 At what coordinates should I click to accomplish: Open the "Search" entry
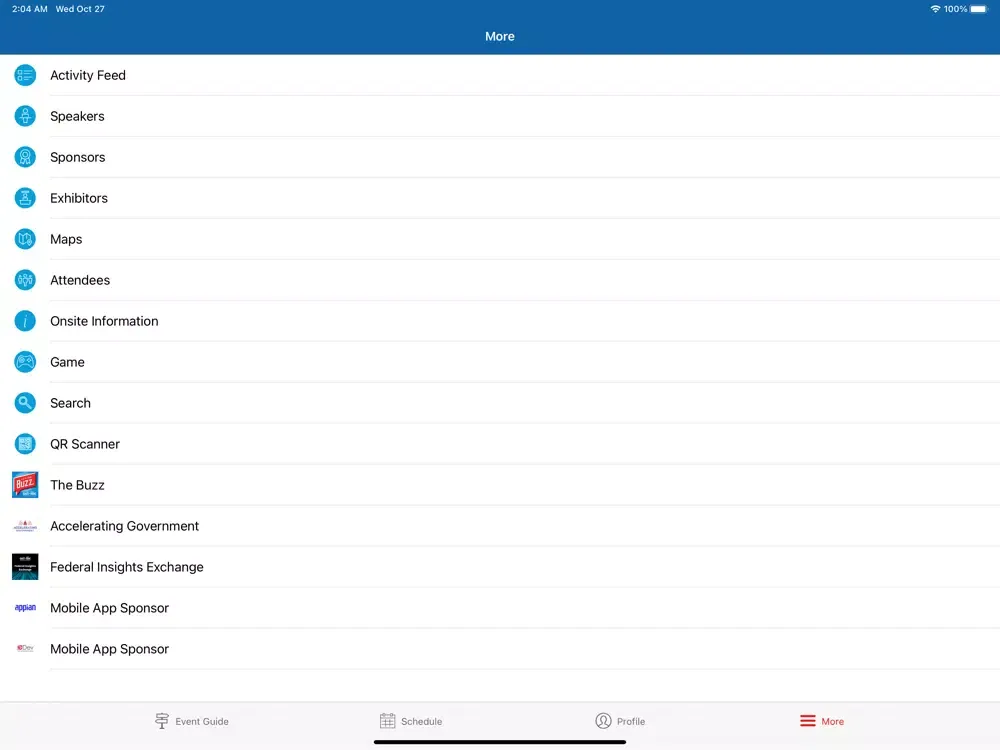500,403
